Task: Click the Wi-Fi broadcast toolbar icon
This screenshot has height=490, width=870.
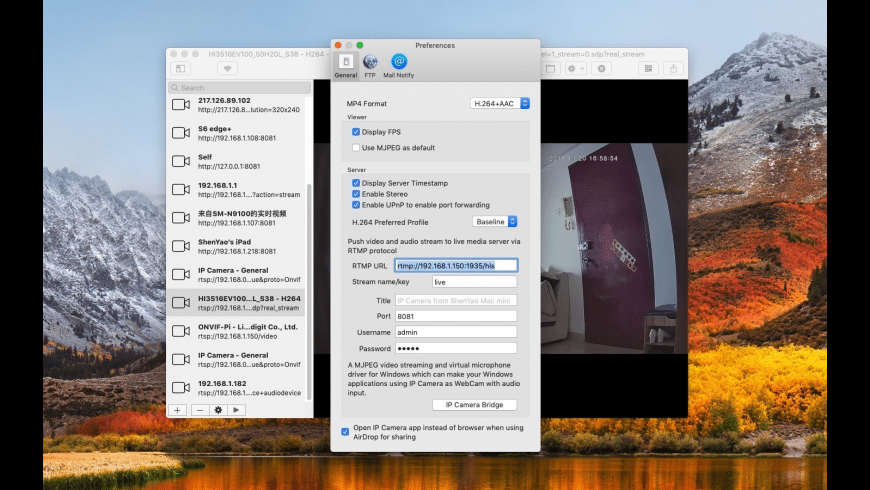Action: click(227, 68)
